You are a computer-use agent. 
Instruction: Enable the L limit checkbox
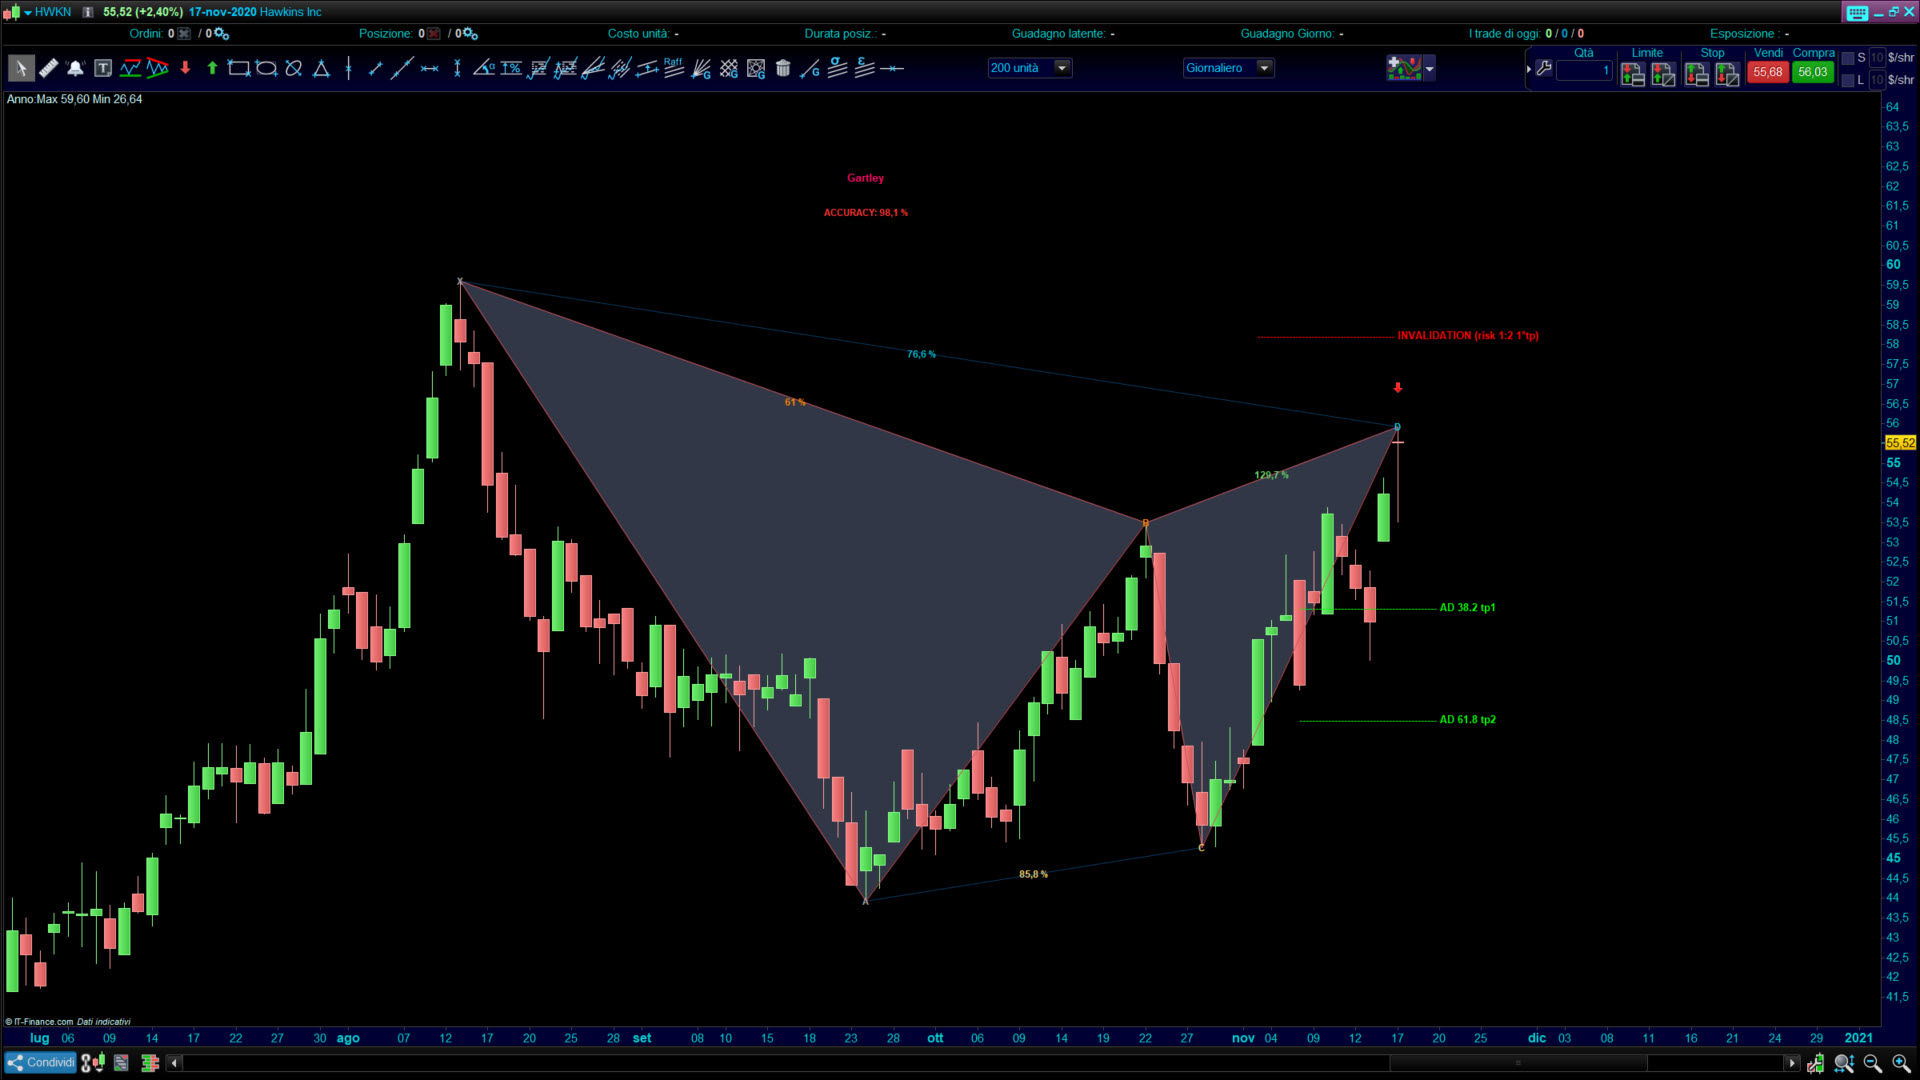click(x=1848, y=80)
